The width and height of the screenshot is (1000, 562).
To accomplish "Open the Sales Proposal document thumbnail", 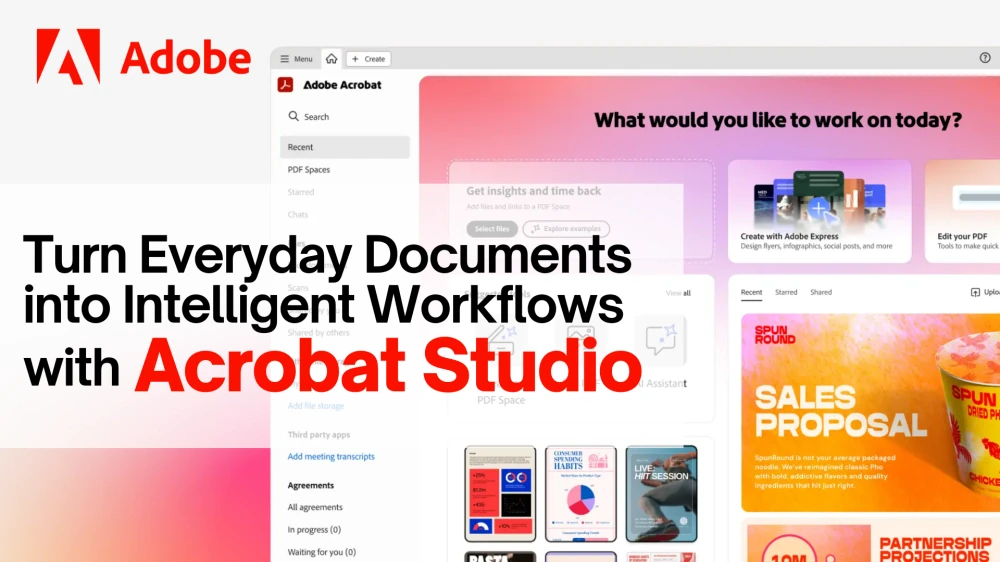I will coord(871,413).
